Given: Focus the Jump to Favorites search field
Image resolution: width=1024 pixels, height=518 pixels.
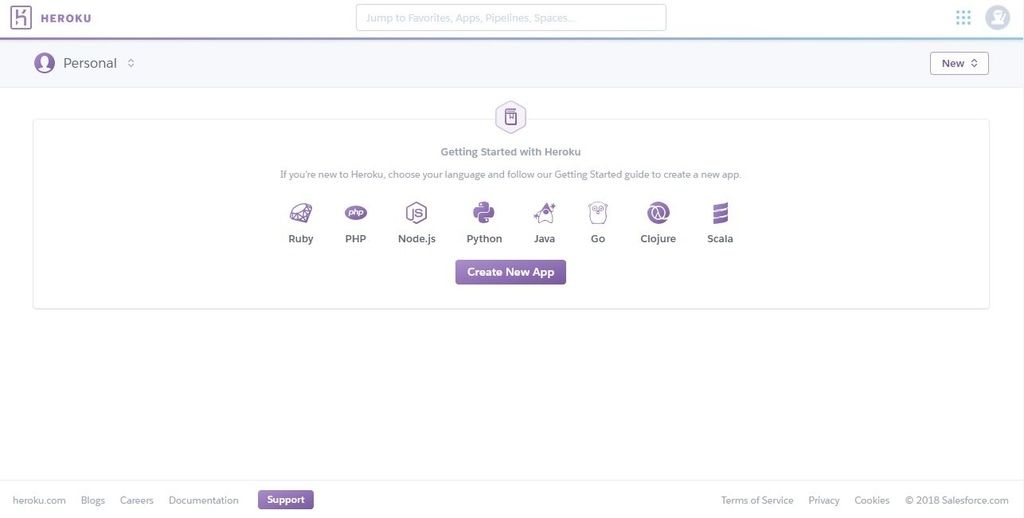Looking at the screenshot, I should 511,18.
